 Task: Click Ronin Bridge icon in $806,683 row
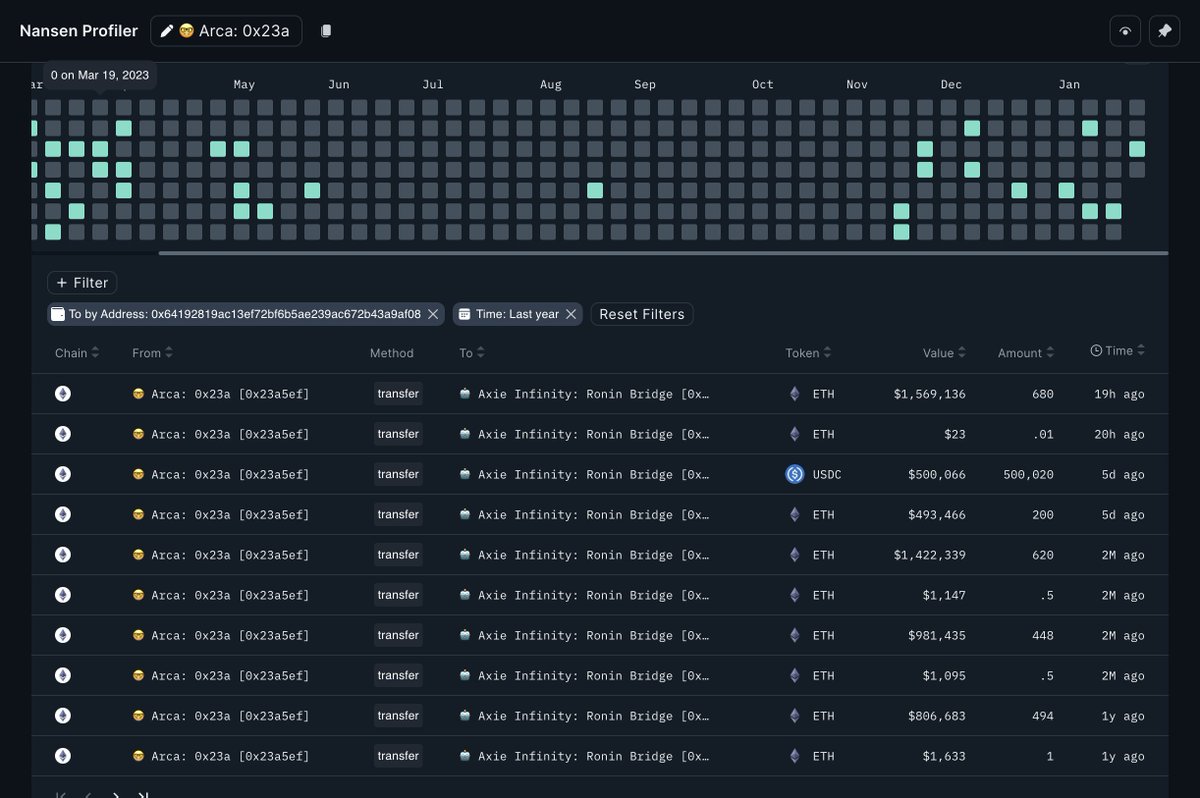click(x=465, y=716)
